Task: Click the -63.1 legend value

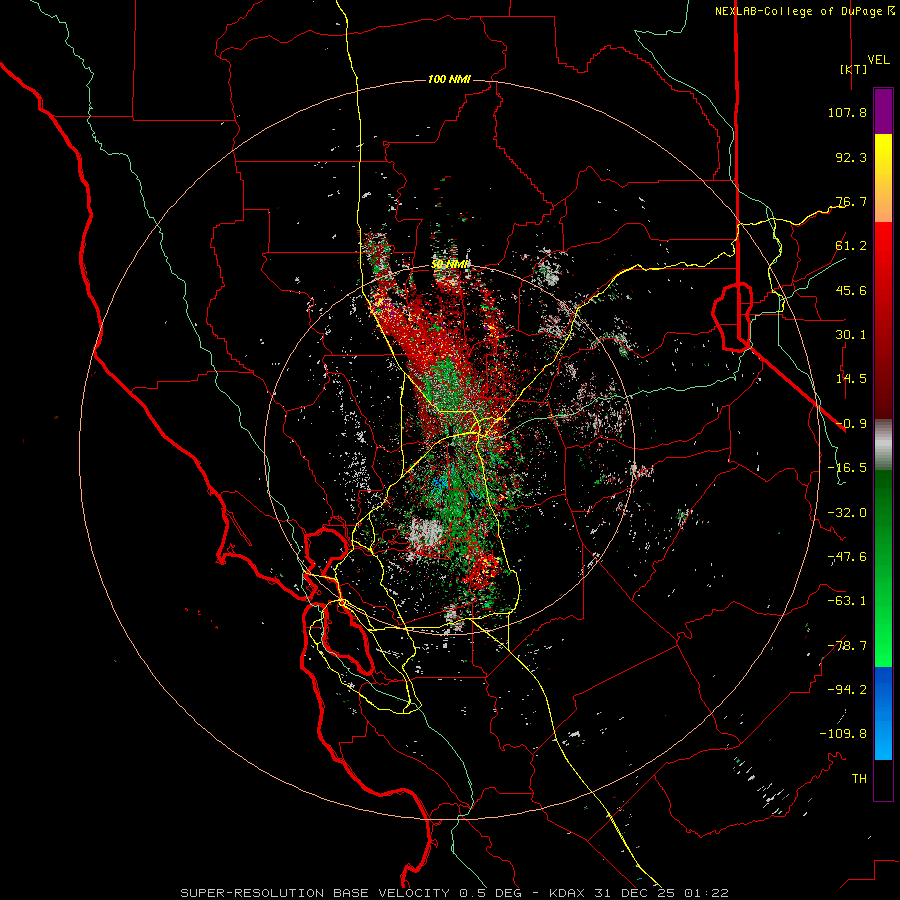Action: coord(847,601)
